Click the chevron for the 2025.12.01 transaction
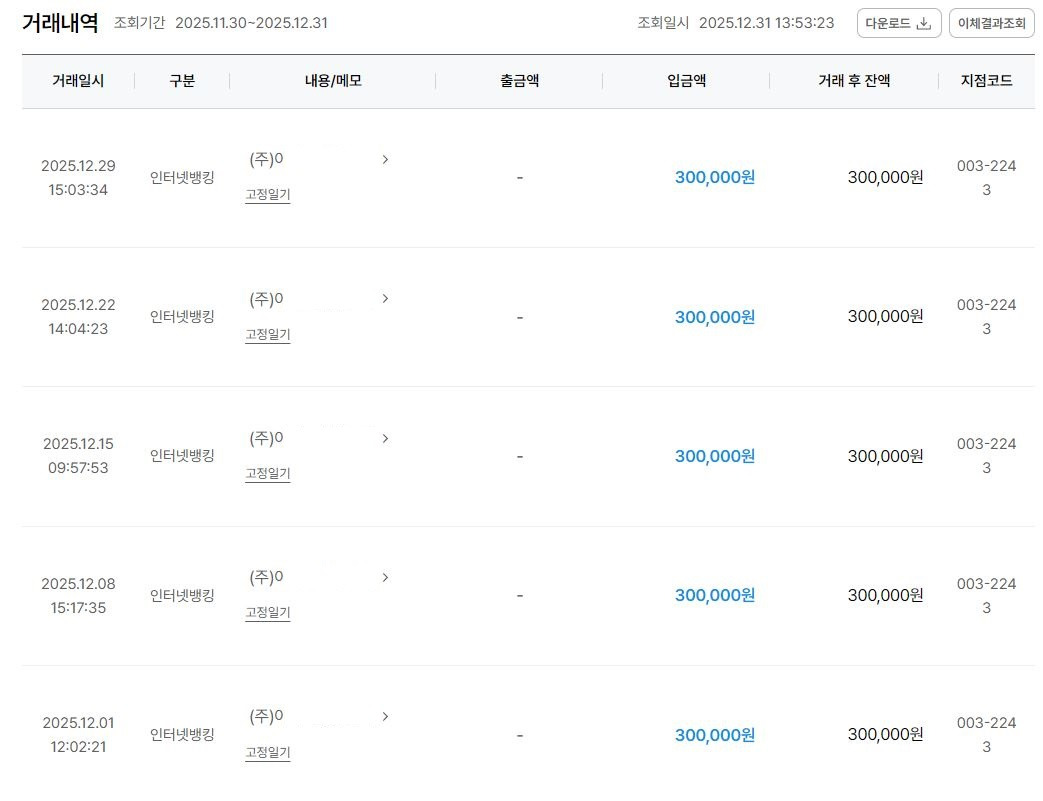The height and width of the screenshot is (801, 1043). tap(385, 716)
